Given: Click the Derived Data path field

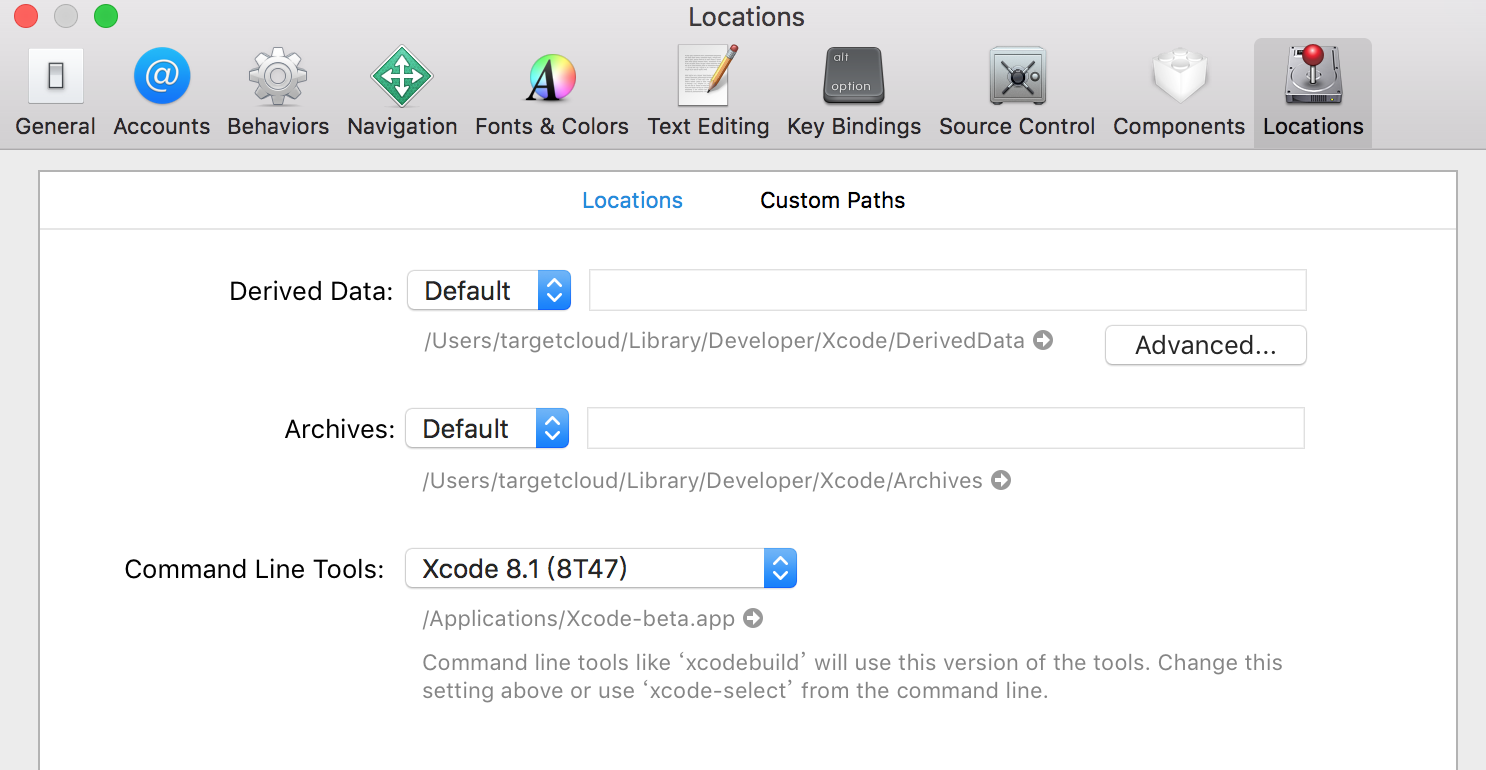Looking at the screenshot, I should [948, 290].
